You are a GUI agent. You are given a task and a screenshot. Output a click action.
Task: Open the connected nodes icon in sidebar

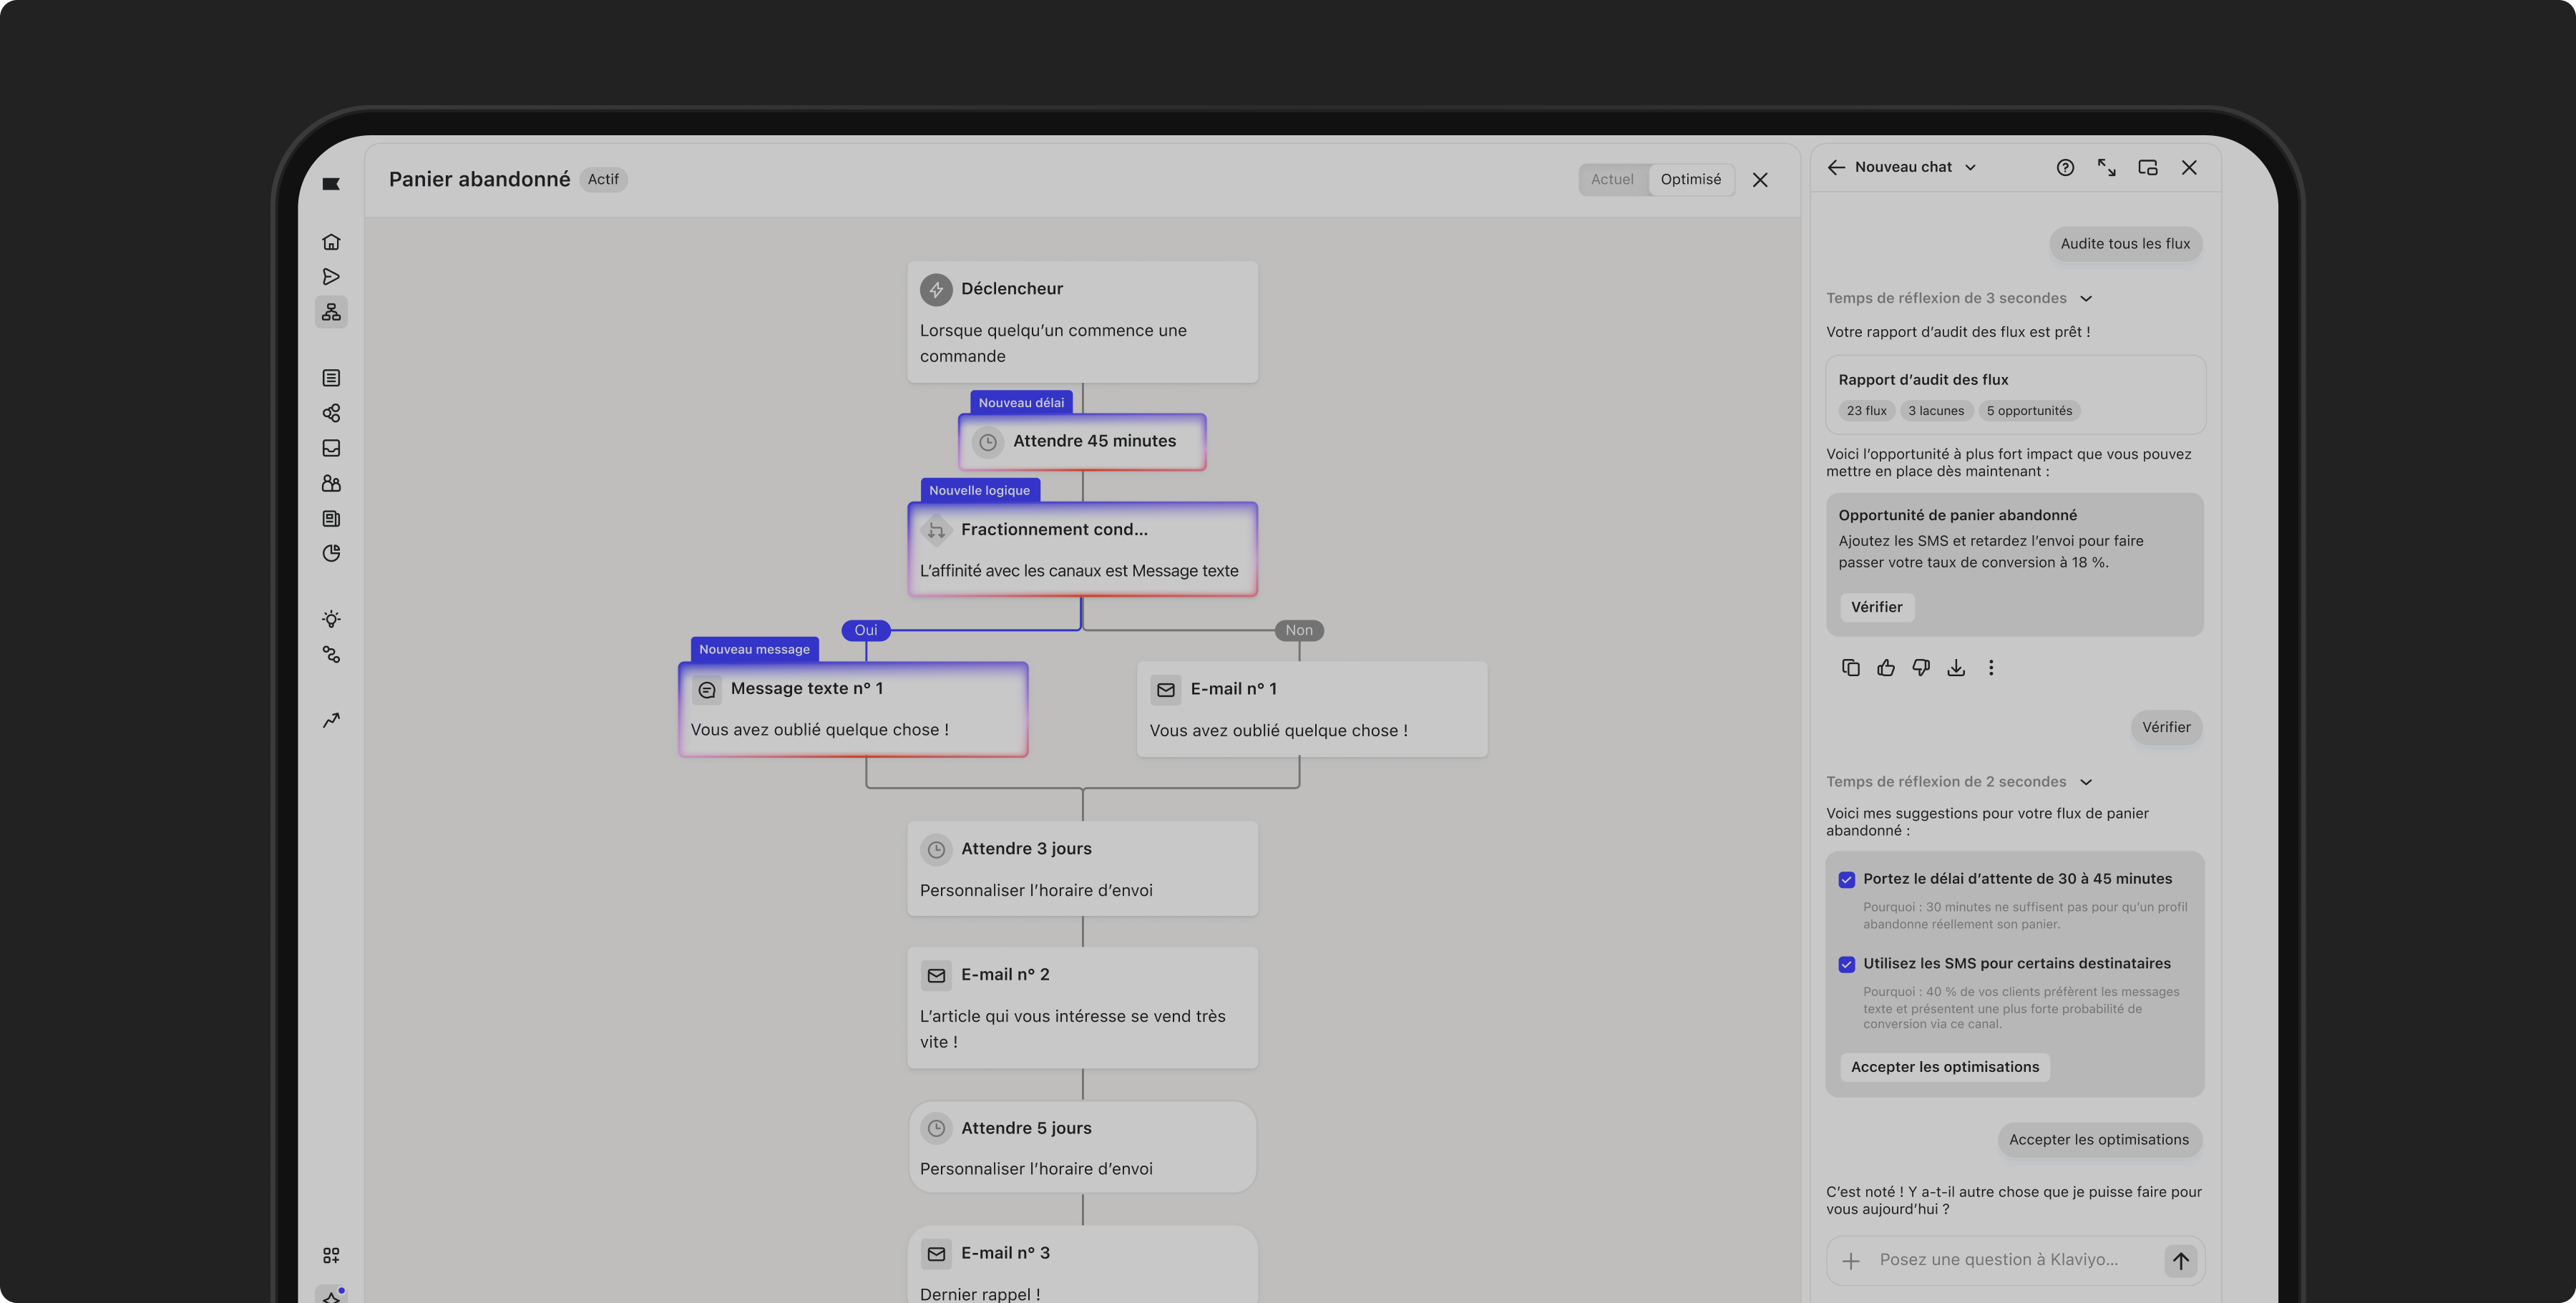[x=331, y=654]
